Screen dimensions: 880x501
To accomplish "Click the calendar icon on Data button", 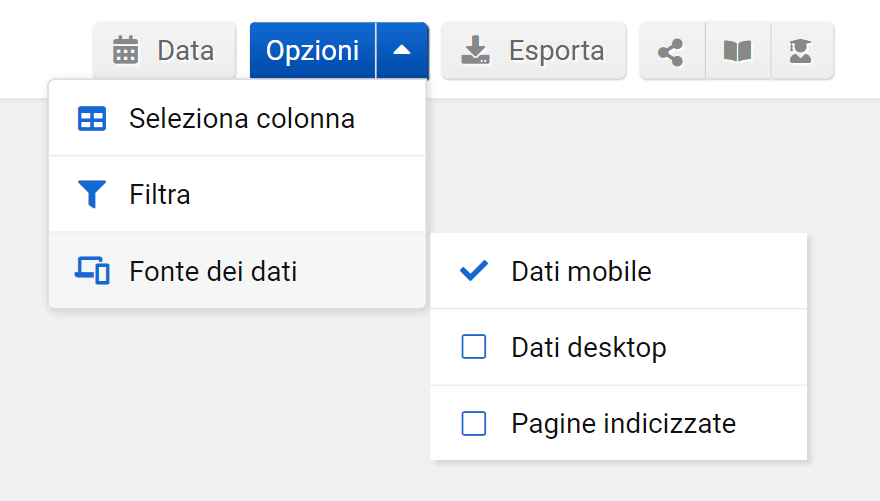I will pos(126,50).
